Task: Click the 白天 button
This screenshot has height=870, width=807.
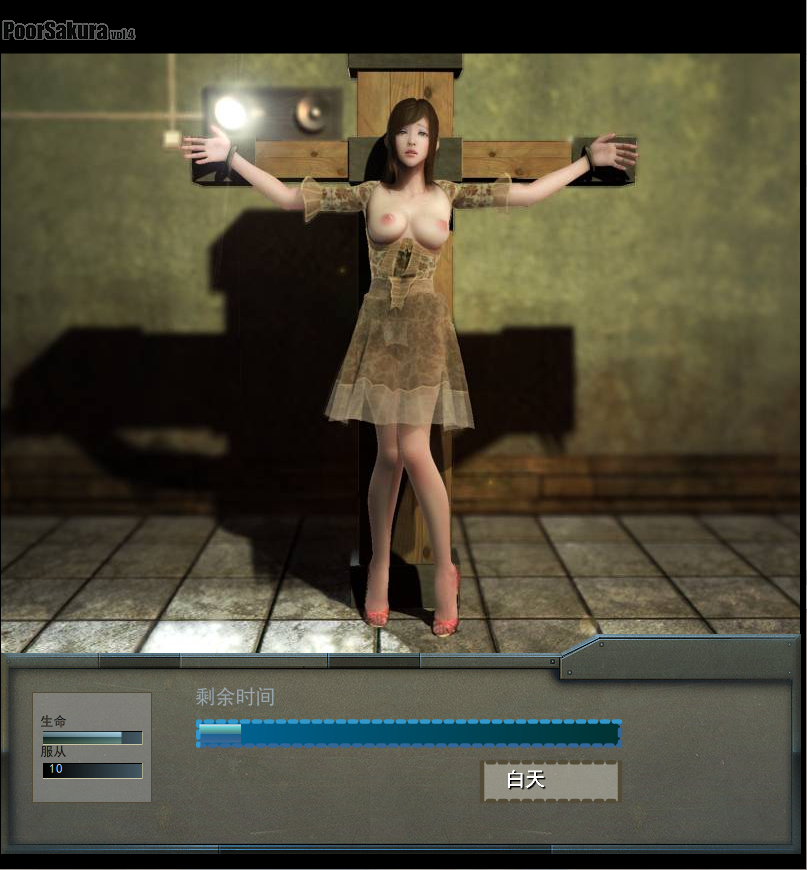Action: coord(551,780)
